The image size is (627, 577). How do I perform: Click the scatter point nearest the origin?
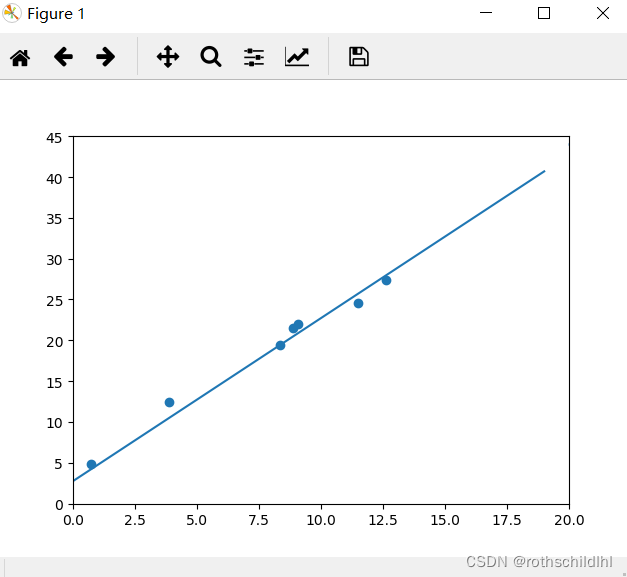pyautogui.click(x=91, y=464)
